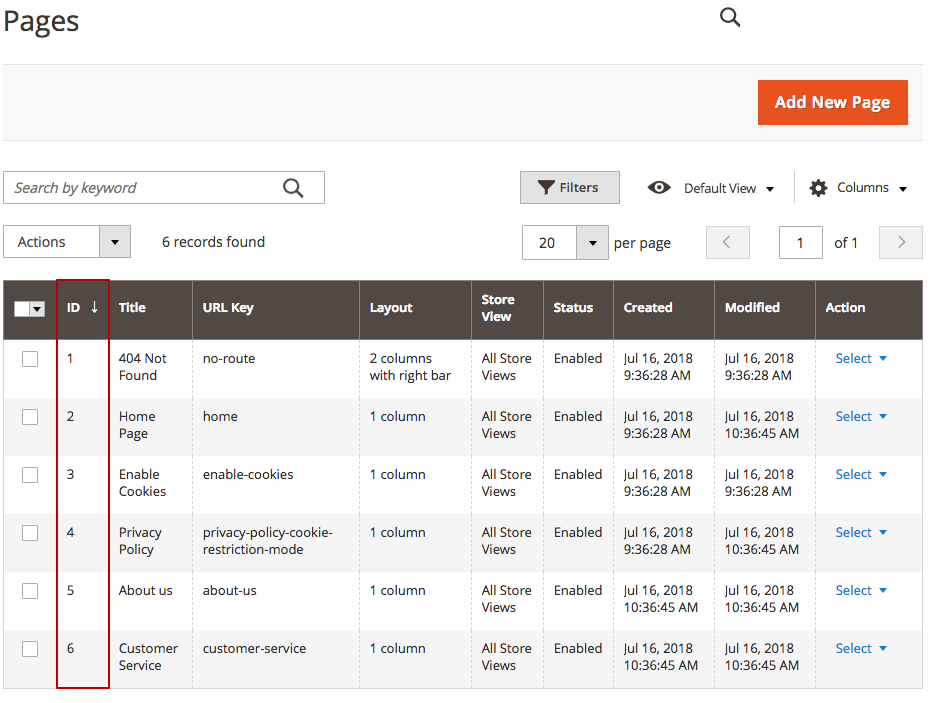Open Select action for Enable Cookies
The width and height of the screenshot is (943, 703).
point(861,474)
